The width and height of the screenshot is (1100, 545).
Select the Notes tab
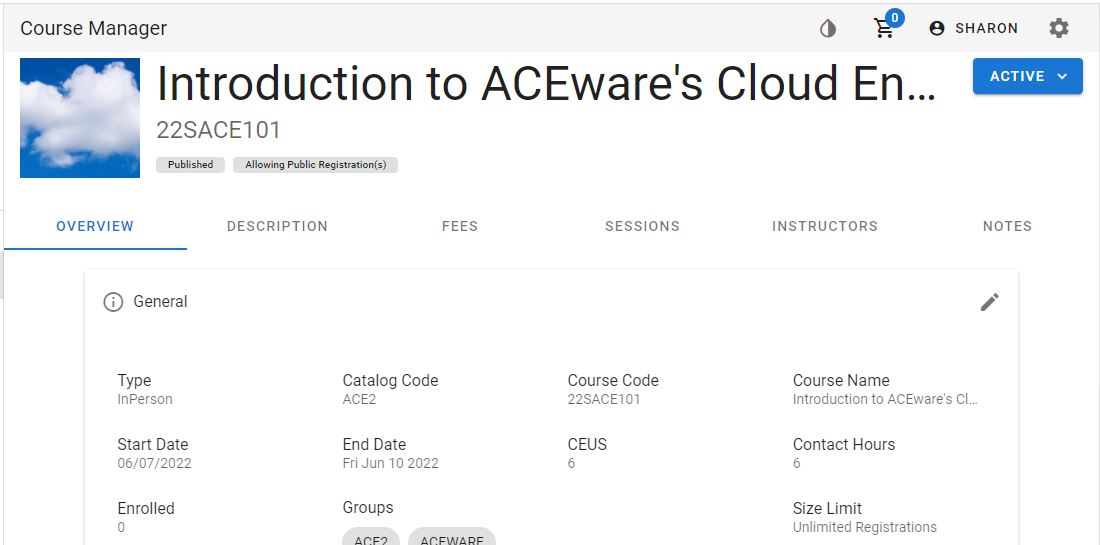(1007, 226)
